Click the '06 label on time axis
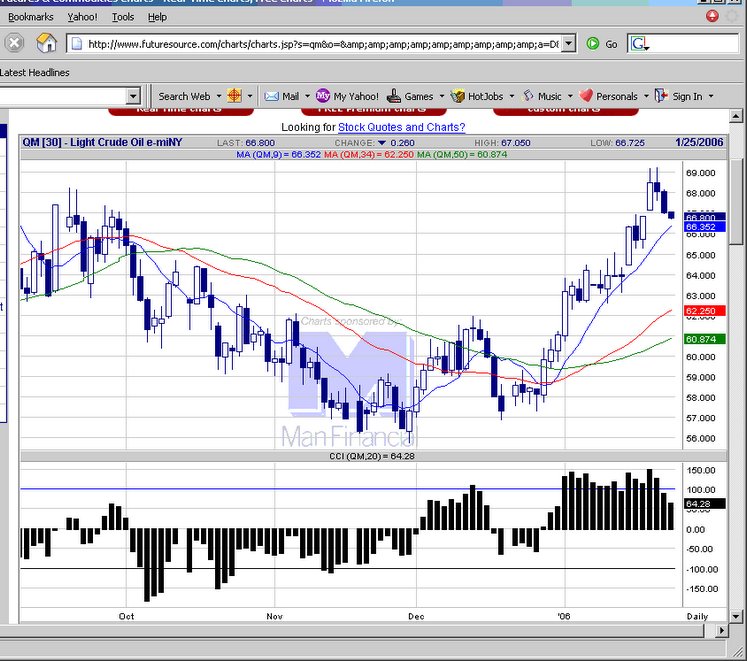Image resolution: width=747 pixels, height=661 pixels. pos(564,616)
